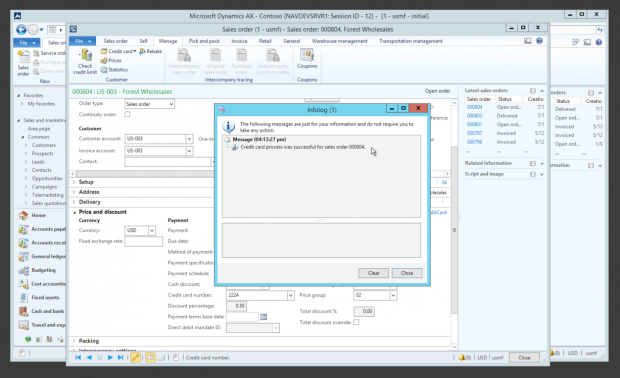620x378 pixels.
Task: Click the Rebate ribbon icon
Action: click(x=150, y=51)
